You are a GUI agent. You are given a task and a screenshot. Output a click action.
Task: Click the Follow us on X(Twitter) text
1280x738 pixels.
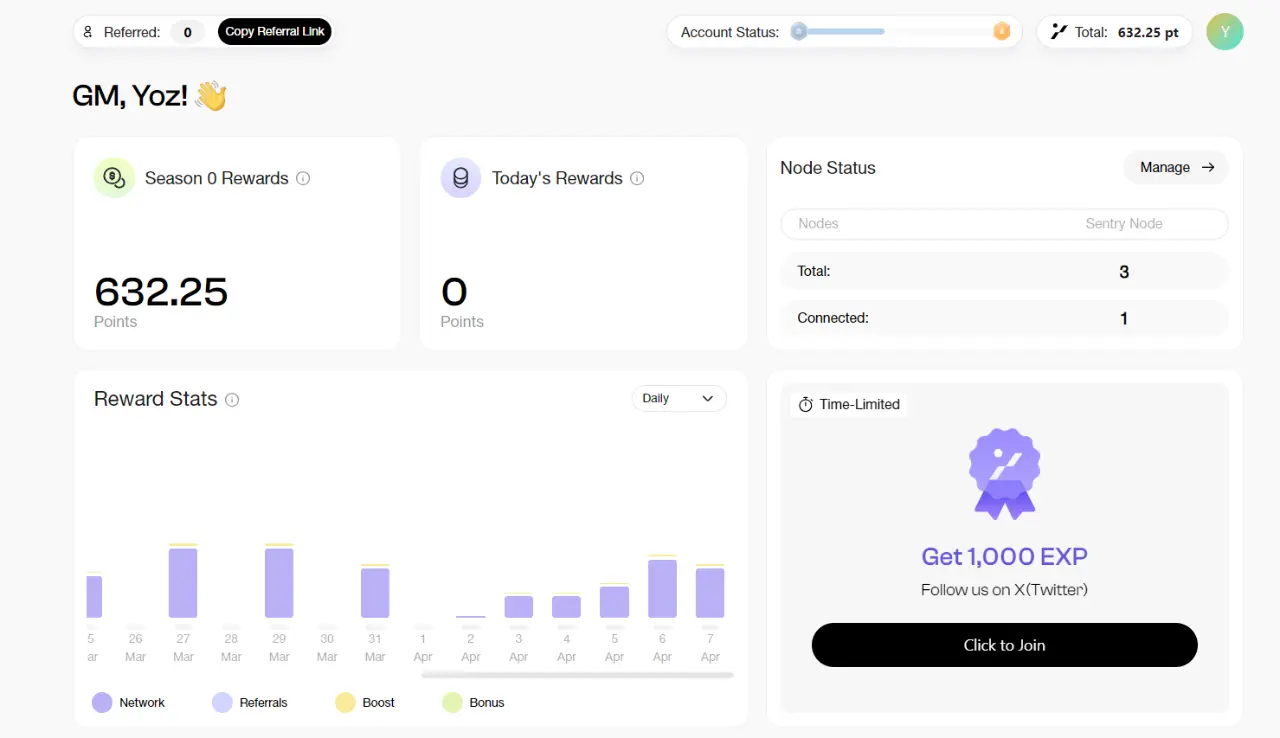[x=1004, y=590]
